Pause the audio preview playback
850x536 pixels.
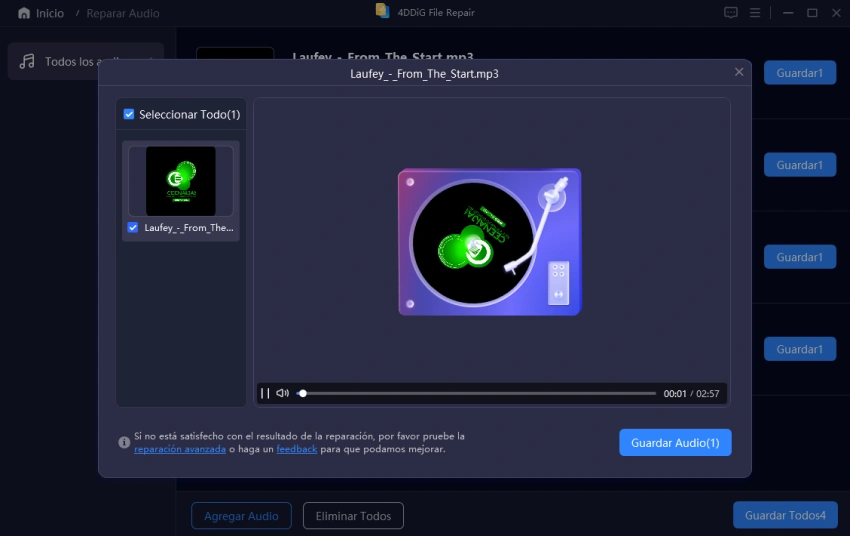coord(265,393)
